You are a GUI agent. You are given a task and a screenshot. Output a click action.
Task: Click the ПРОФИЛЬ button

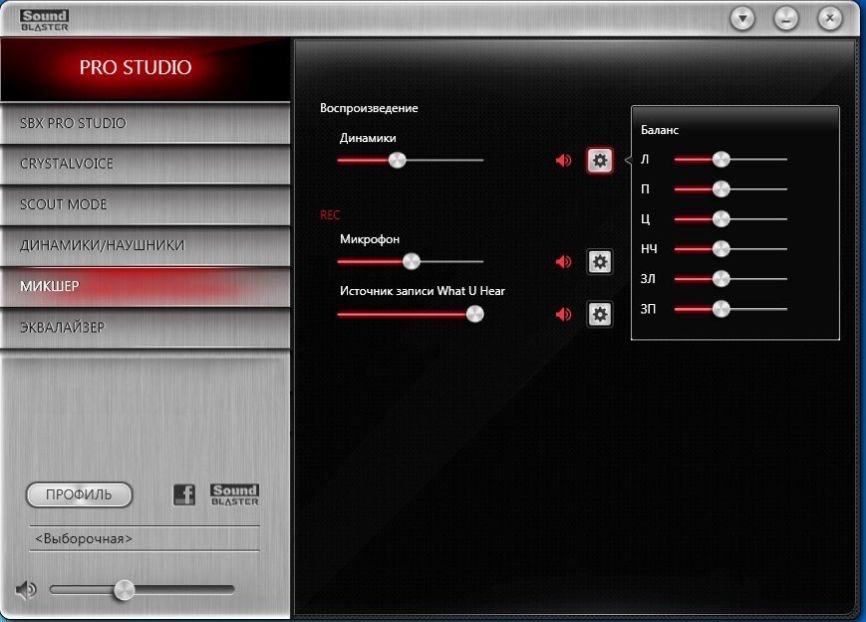pyautogui.click(x=79, y=494)
